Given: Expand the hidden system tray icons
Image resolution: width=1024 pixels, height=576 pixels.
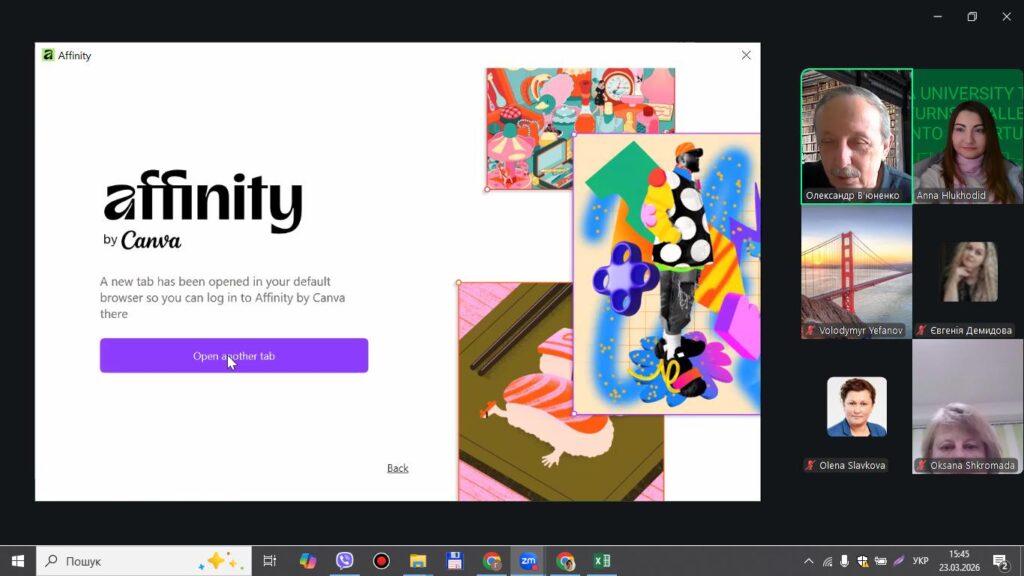Looking at the screenshot, I should click(808, 561).
